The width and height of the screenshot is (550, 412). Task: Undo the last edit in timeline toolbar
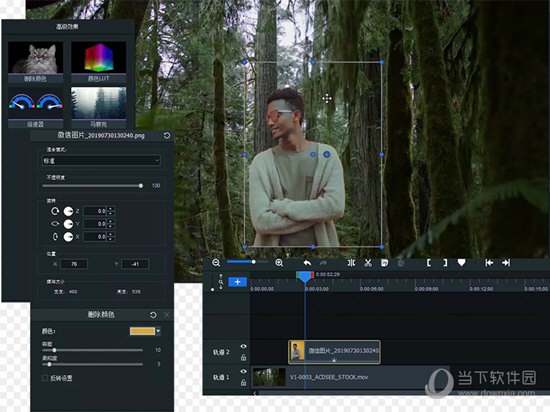307,263
